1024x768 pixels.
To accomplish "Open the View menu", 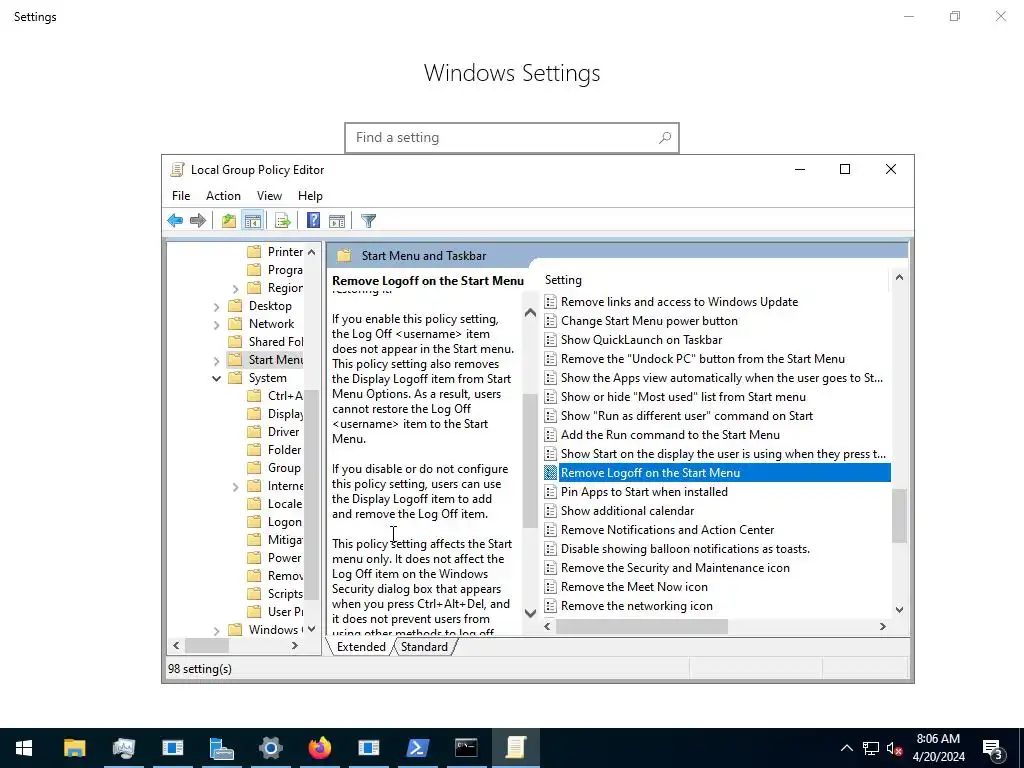I will (269, 196).
